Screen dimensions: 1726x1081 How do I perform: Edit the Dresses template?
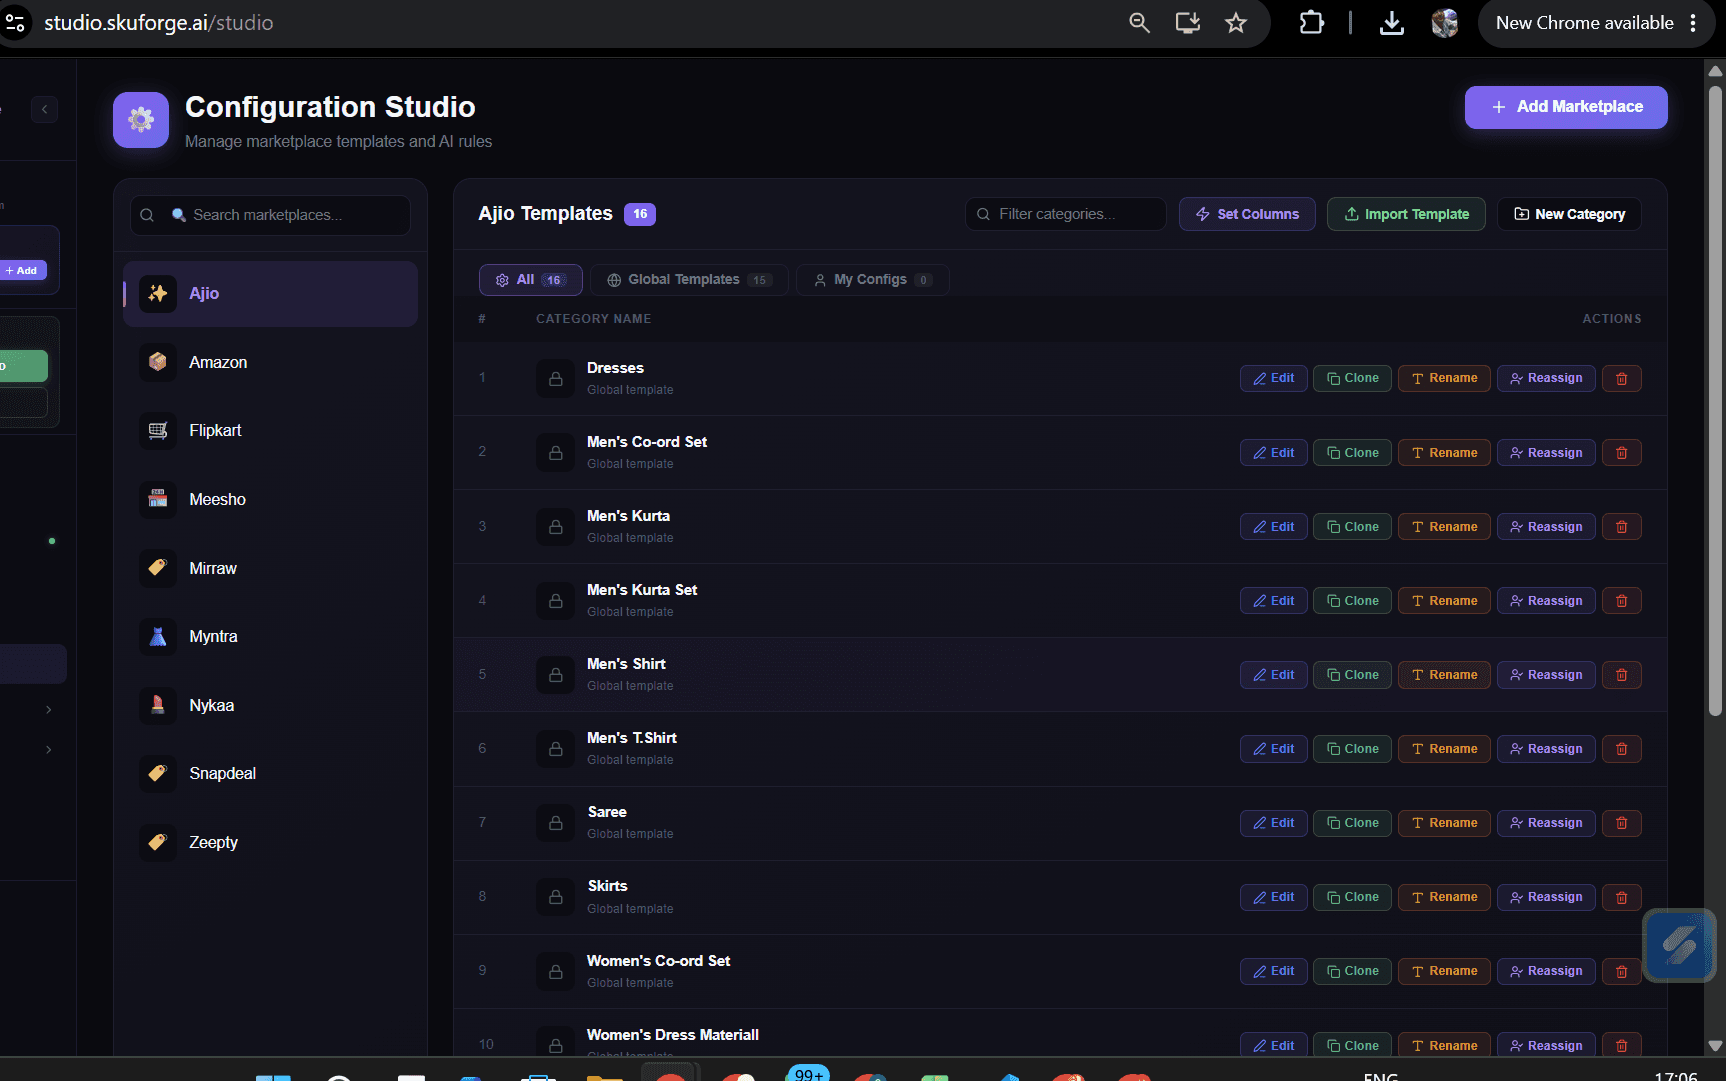[1274, 378]
